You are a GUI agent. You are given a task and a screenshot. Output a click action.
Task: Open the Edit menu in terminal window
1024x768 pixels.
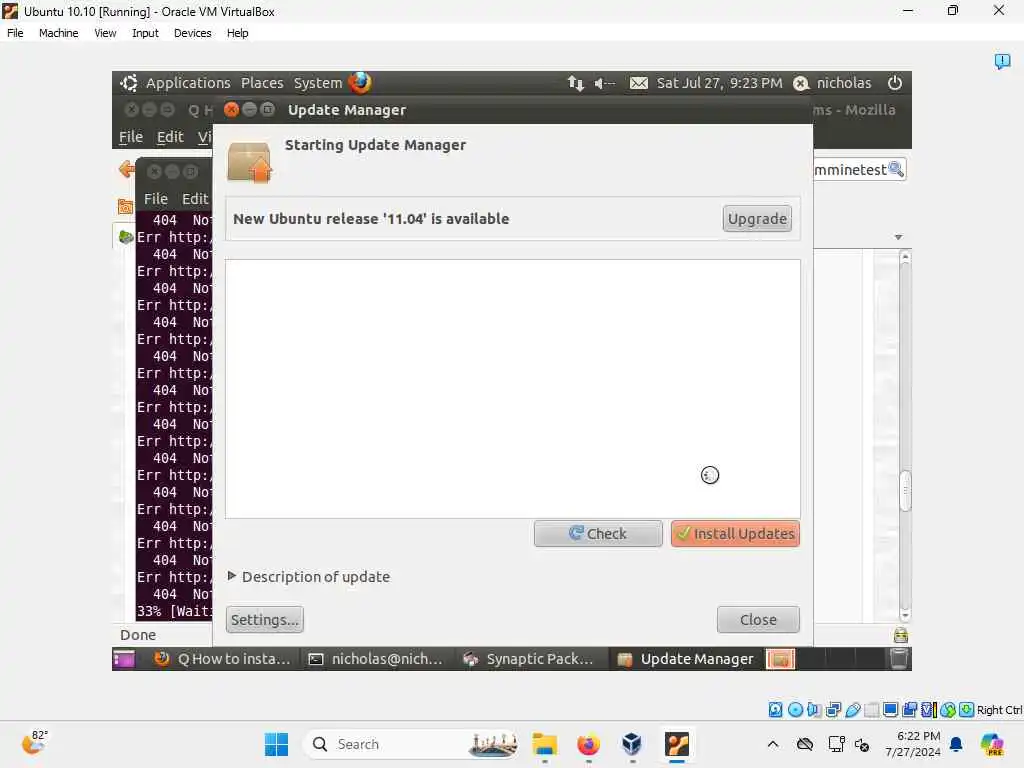tap(194, 199)
